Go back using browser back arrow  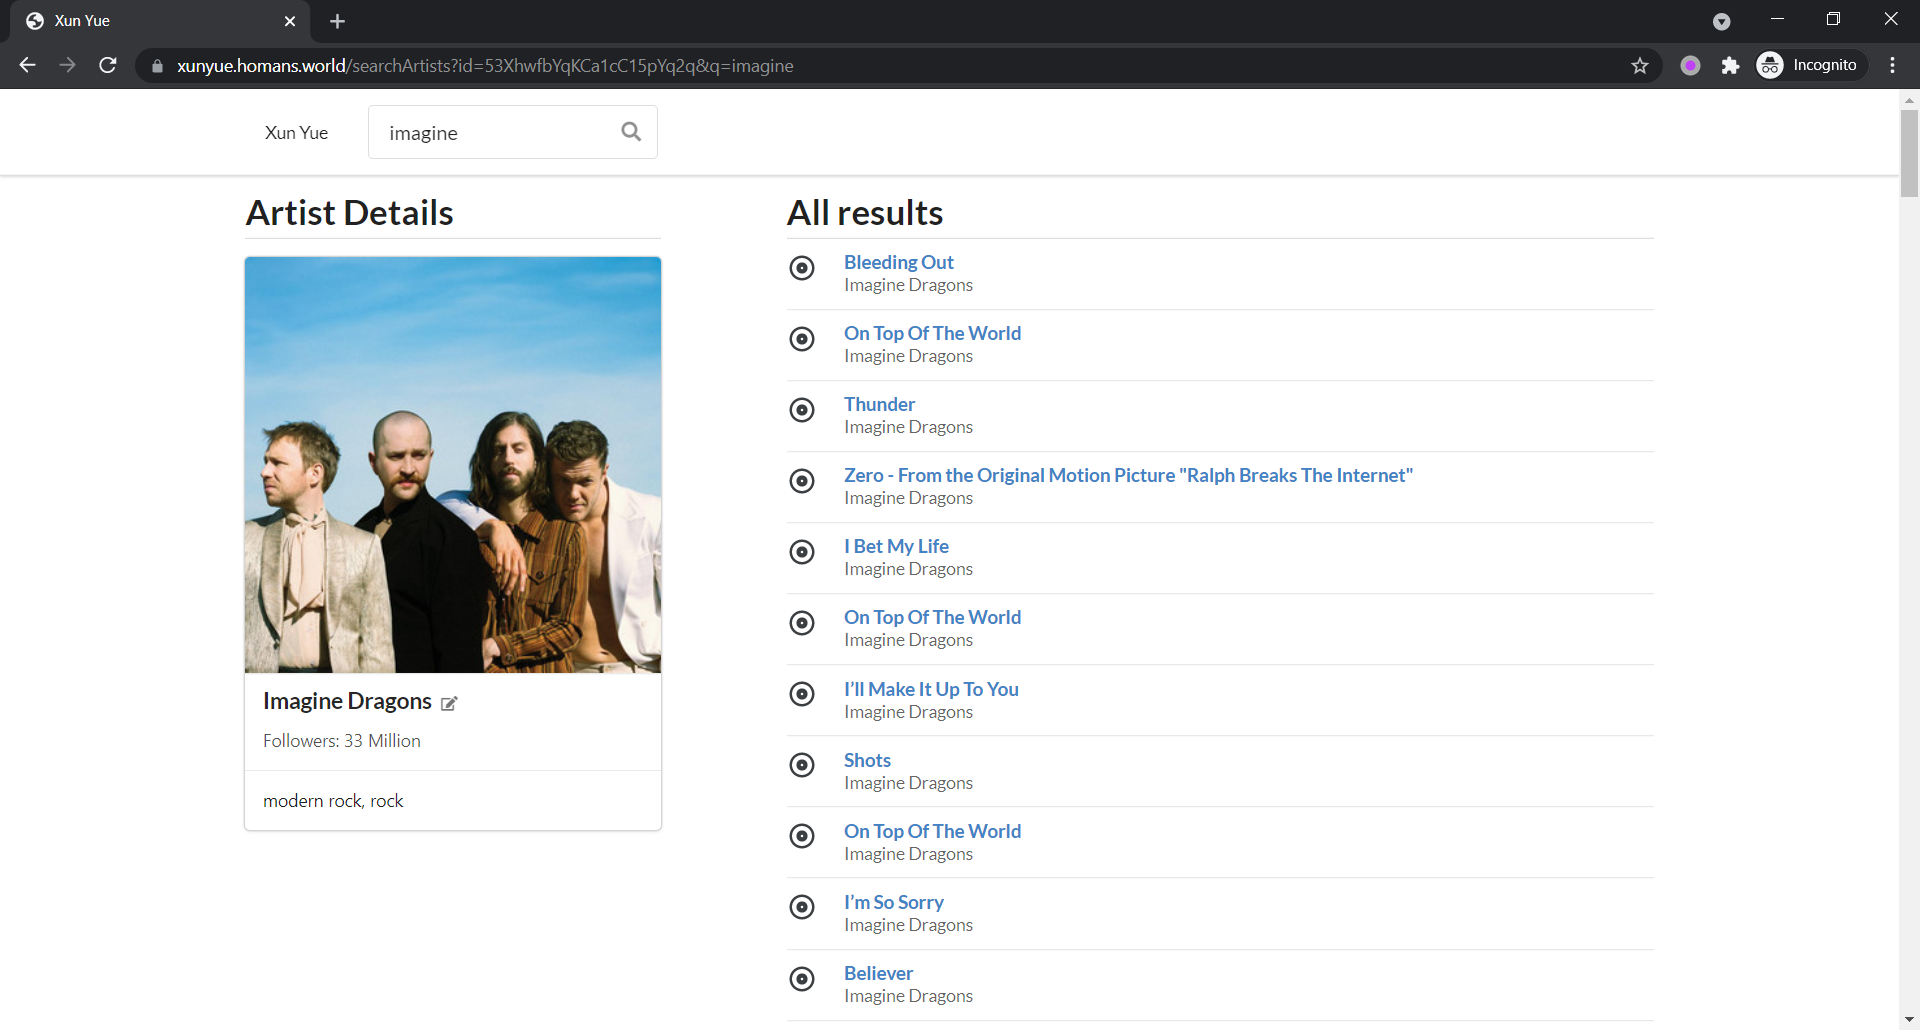(x=27, y=65)
